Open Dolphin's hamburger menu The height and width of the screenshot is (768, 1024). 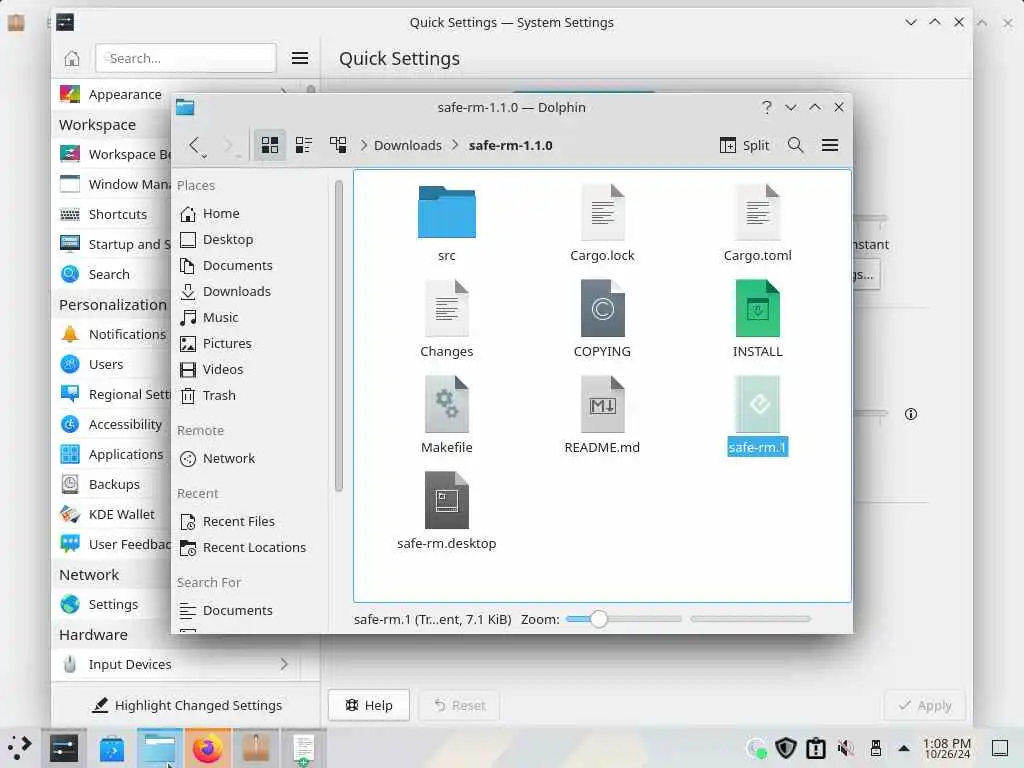[830, 145]
